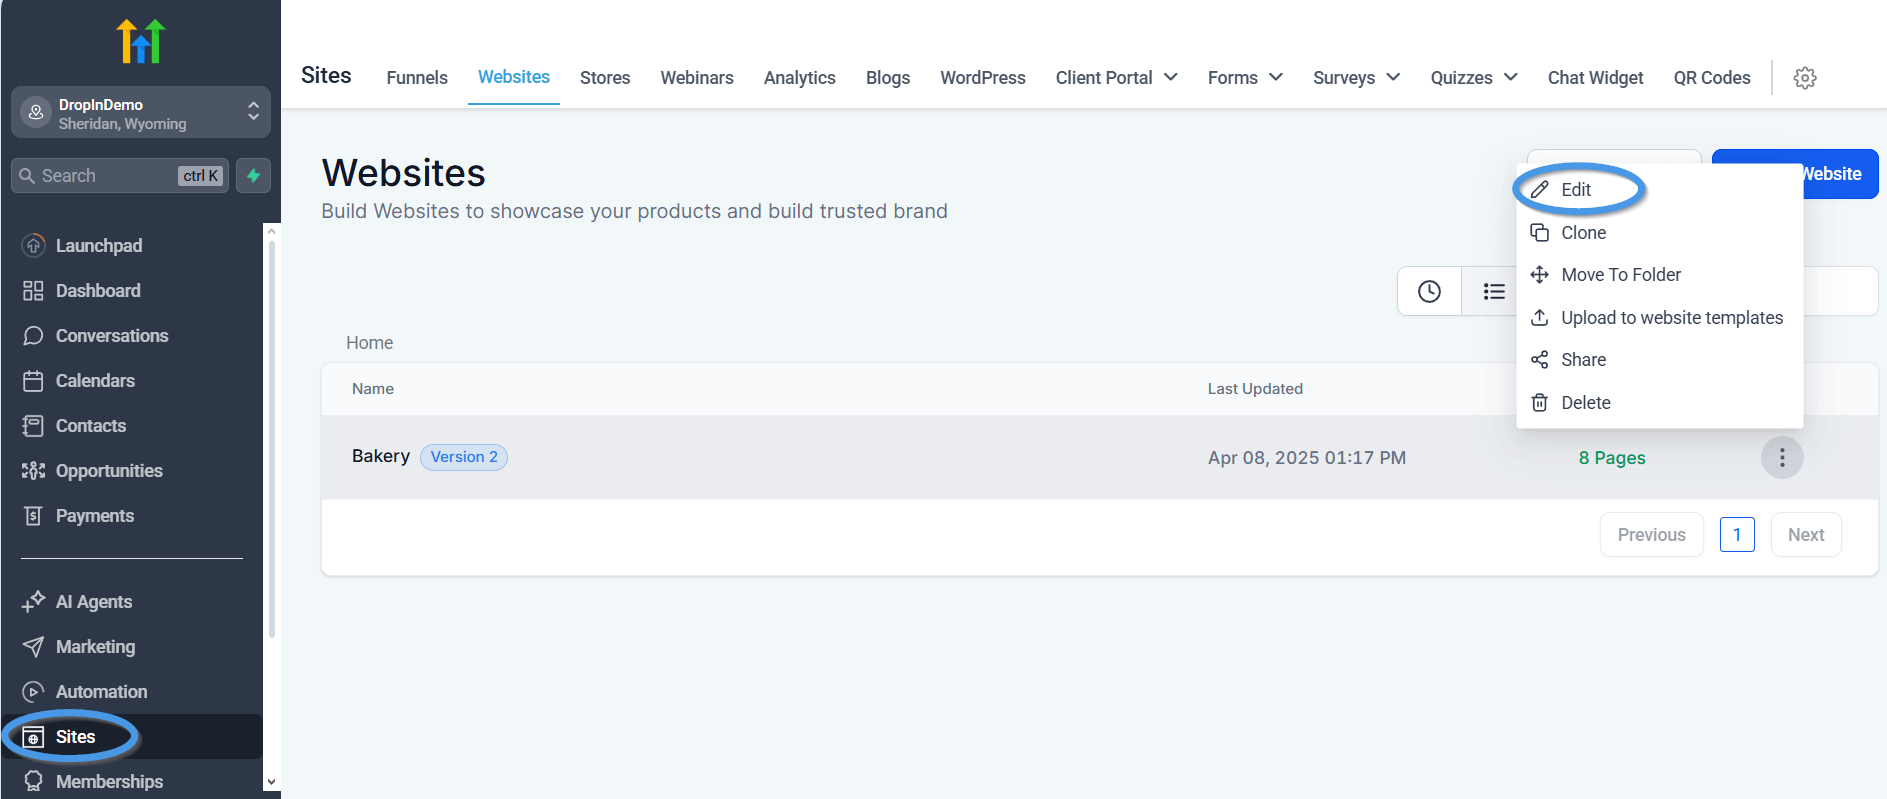Open the Bakery row three-dot menu

click(x=1782, y=458)
